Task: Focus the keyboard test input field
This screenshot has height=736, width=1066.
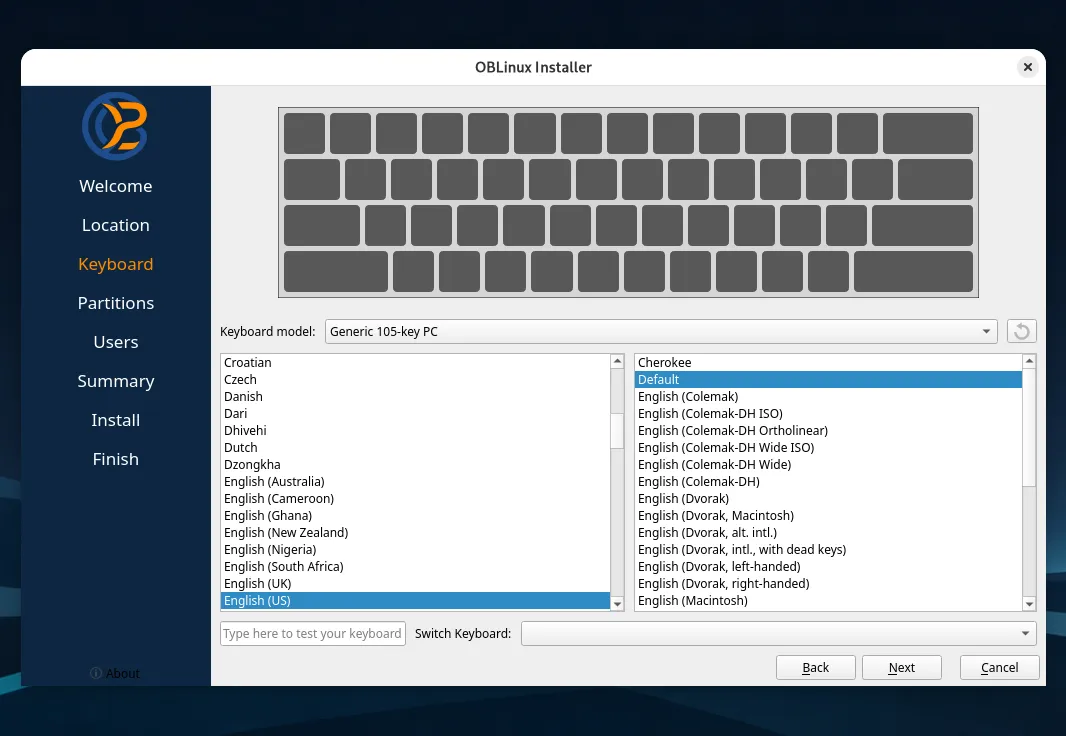Action: [313, 633]
